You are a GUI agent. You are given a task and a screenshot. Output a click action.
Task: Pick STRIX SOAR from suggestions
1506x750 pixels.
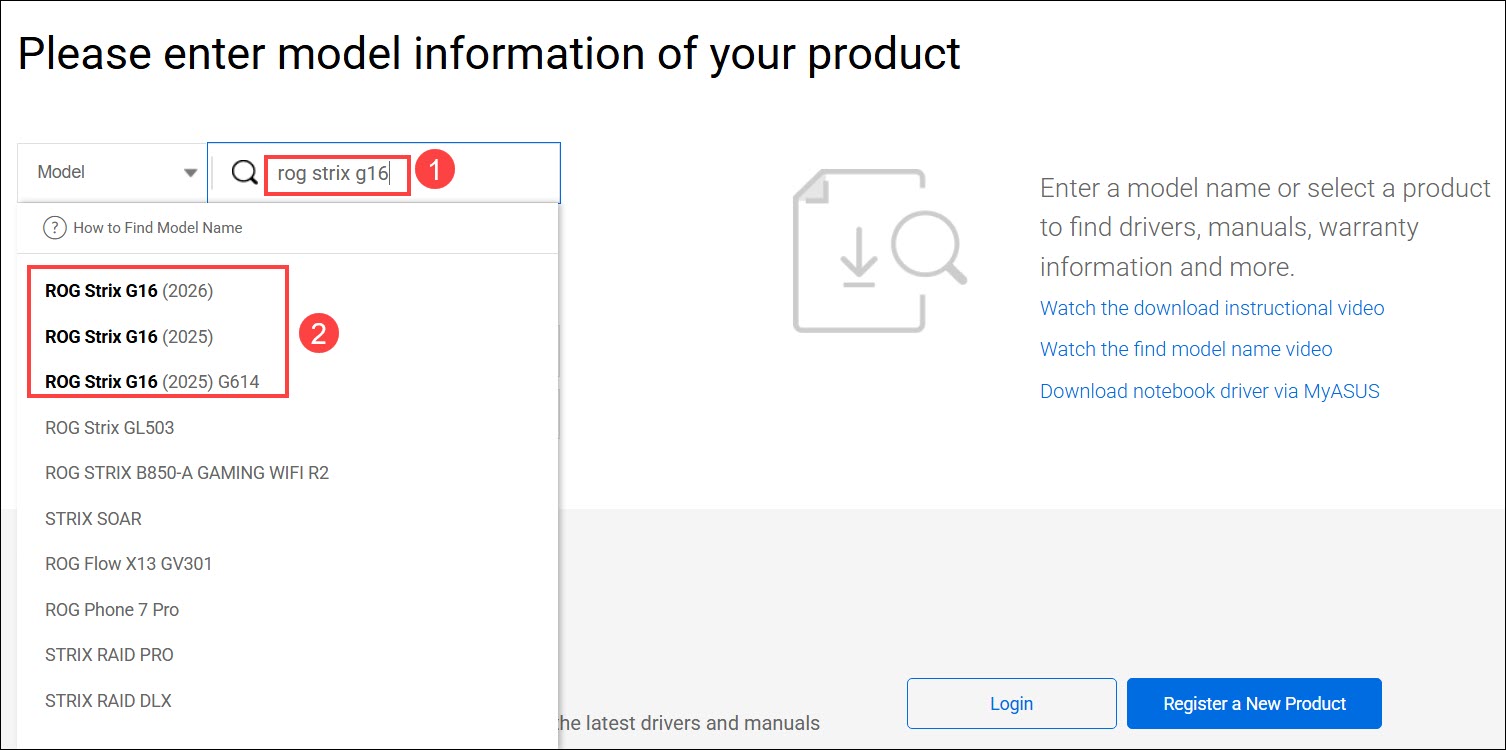click(93, 519)
